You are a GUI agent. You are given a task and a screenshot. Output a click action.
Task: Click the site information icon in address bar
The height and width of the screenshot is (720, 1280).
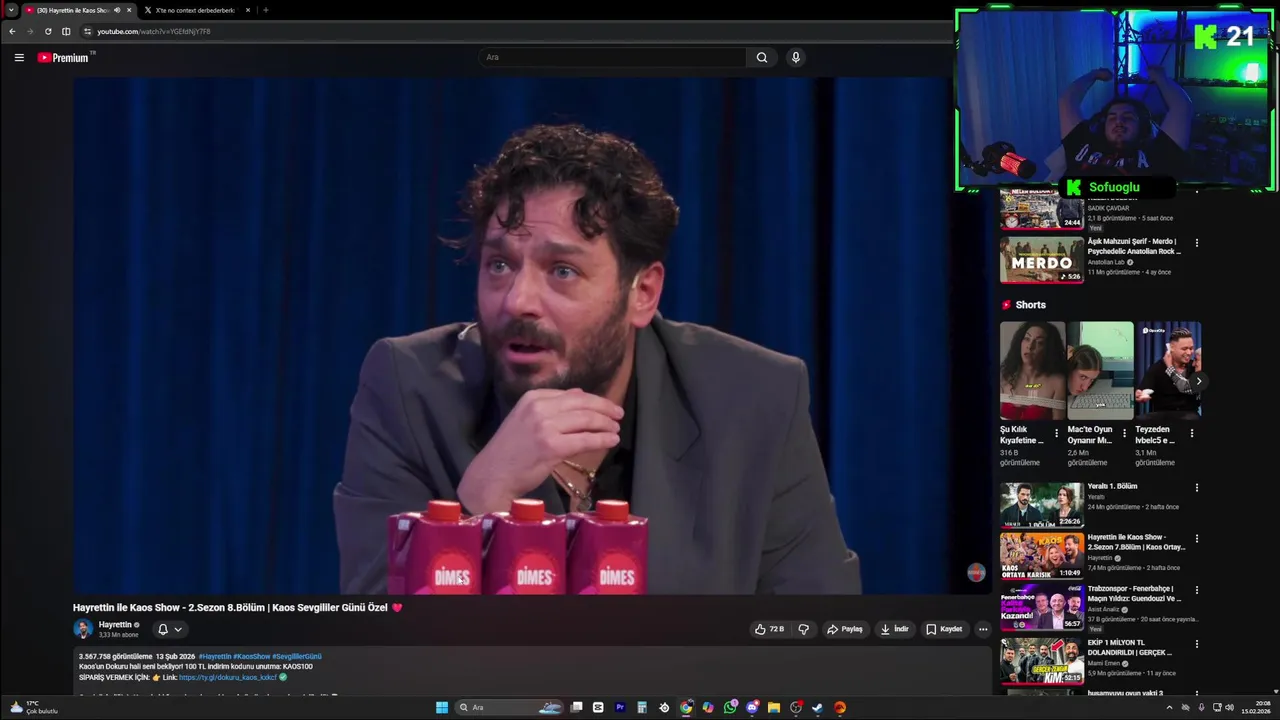point(87,31)
